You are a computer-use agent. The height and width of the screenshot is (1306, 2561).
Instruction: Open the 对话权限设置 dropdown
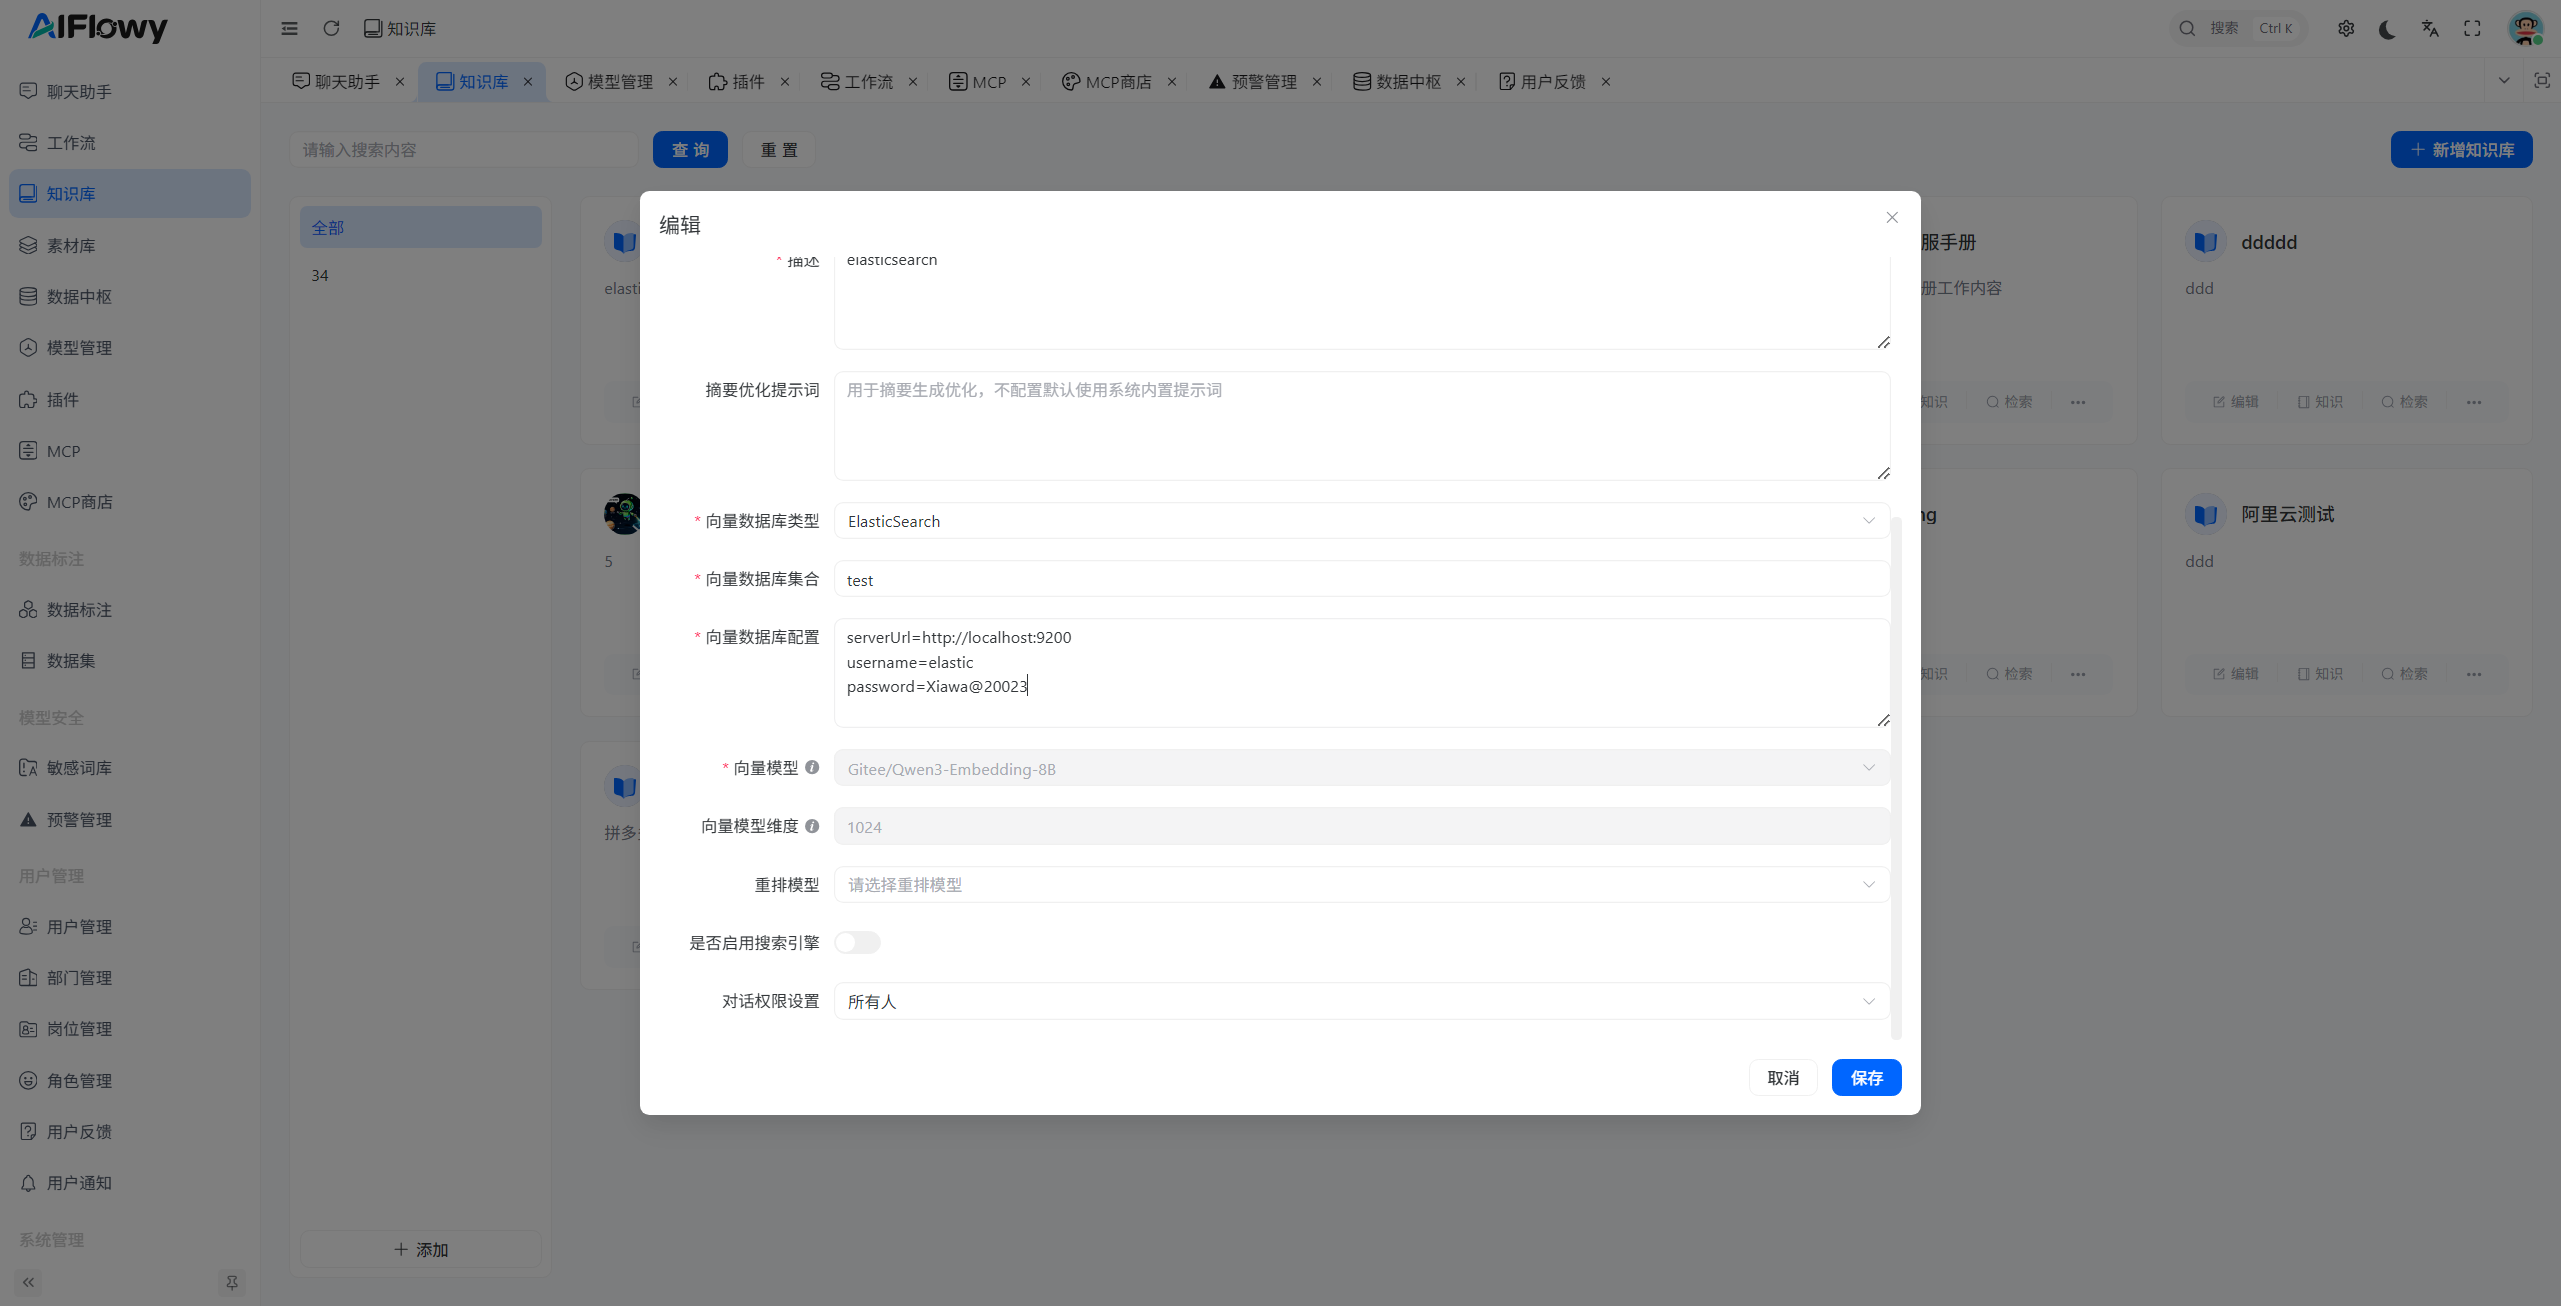[x=1360, y=1001]
